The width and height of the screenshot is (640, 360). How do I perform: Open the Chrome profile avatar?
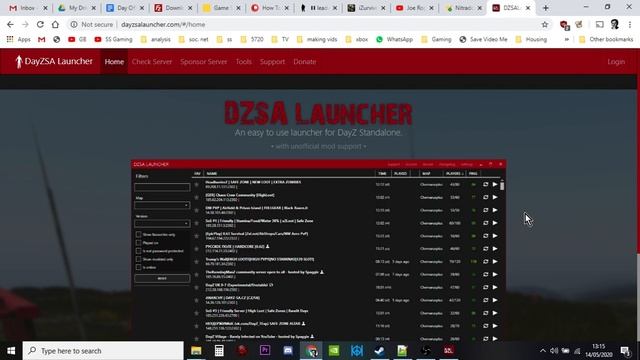coord(615,24)
